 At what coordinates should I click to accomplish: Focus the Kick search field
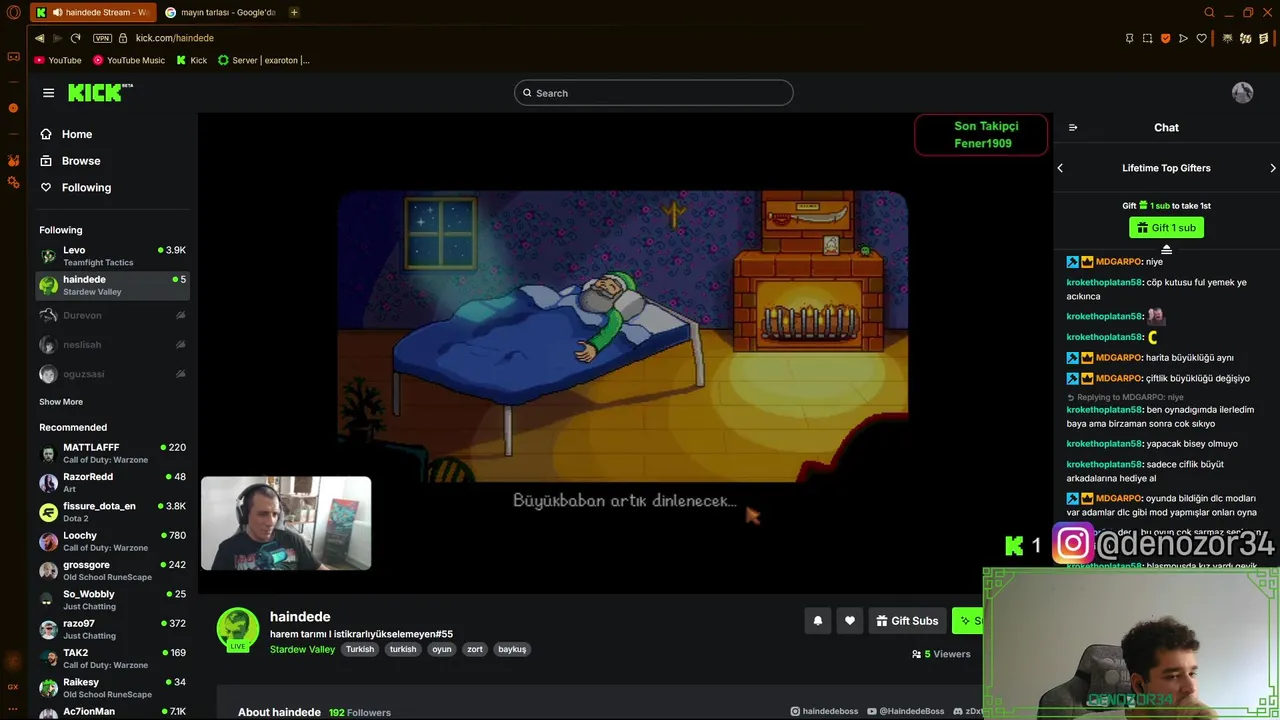point(654,93)
